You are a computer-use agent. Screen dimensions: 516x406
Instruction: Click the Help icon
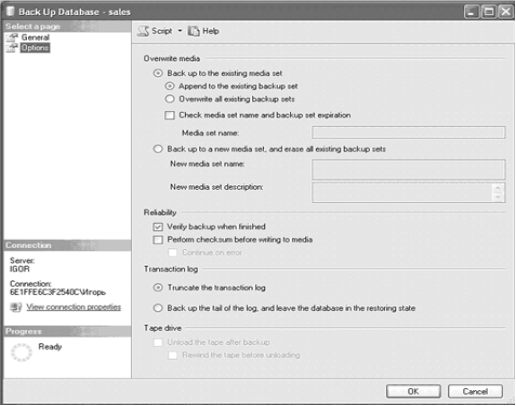194,31
